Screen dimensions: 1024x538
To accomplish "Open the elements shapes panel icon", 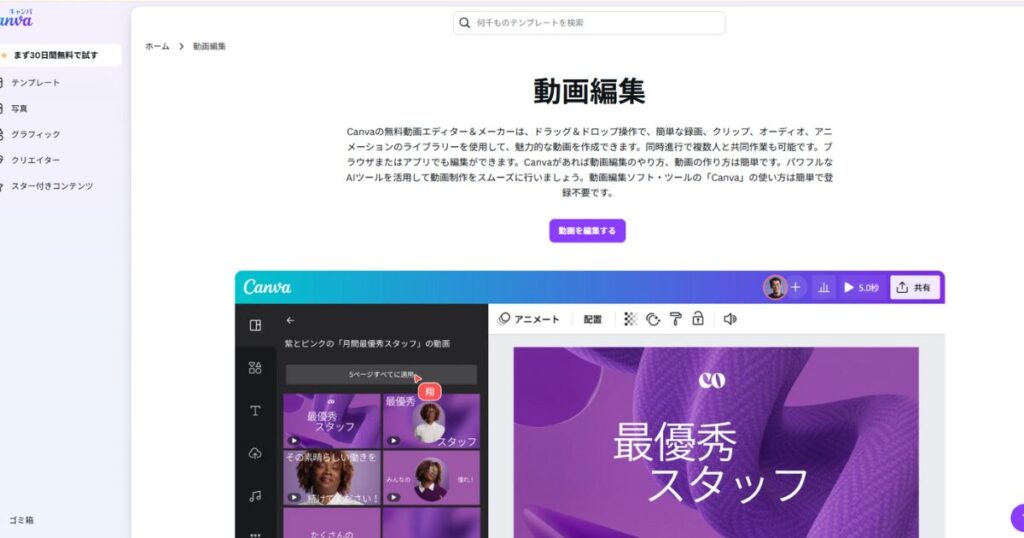I will click(x=255, y=368).
